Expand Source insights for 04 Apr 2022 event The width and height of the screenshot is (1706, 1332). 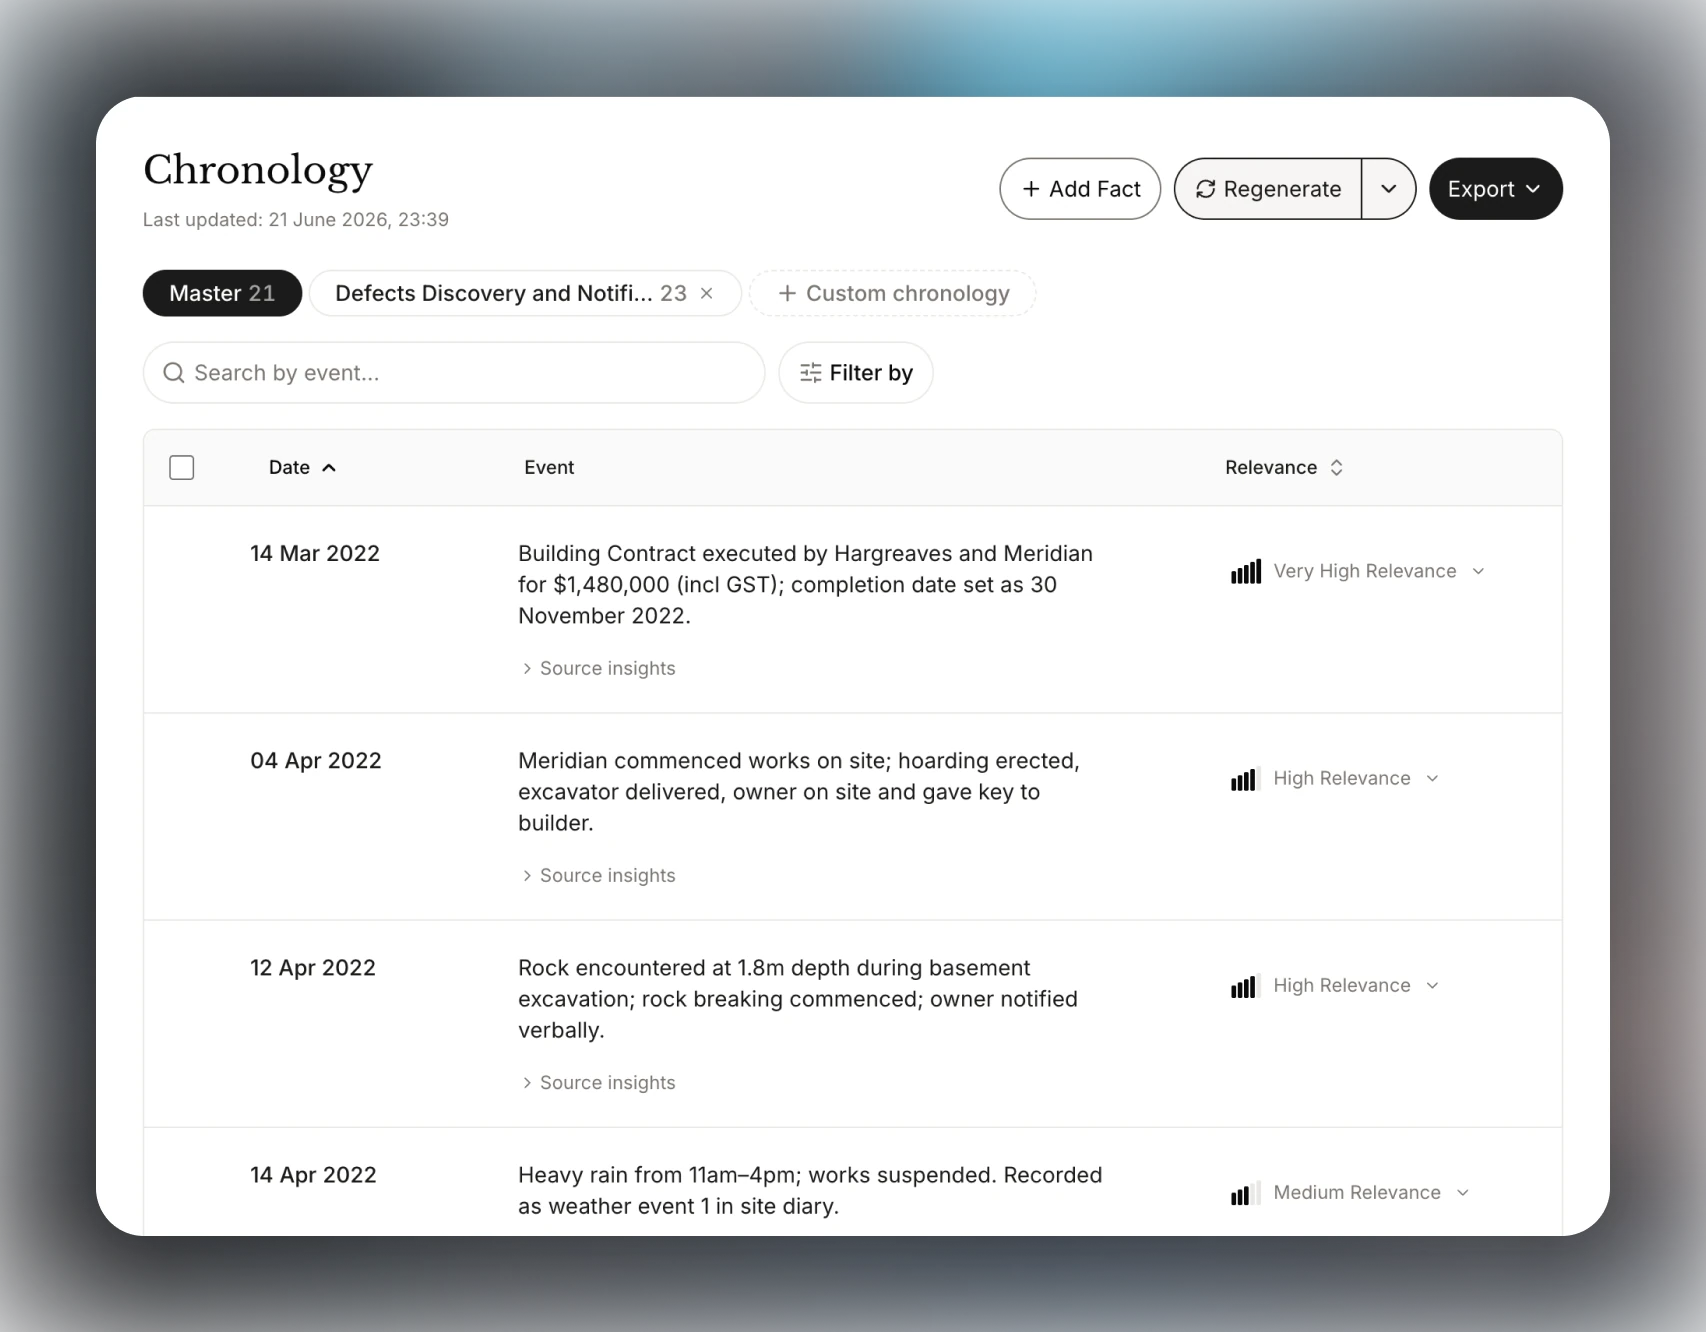click(x=598, y=875)
